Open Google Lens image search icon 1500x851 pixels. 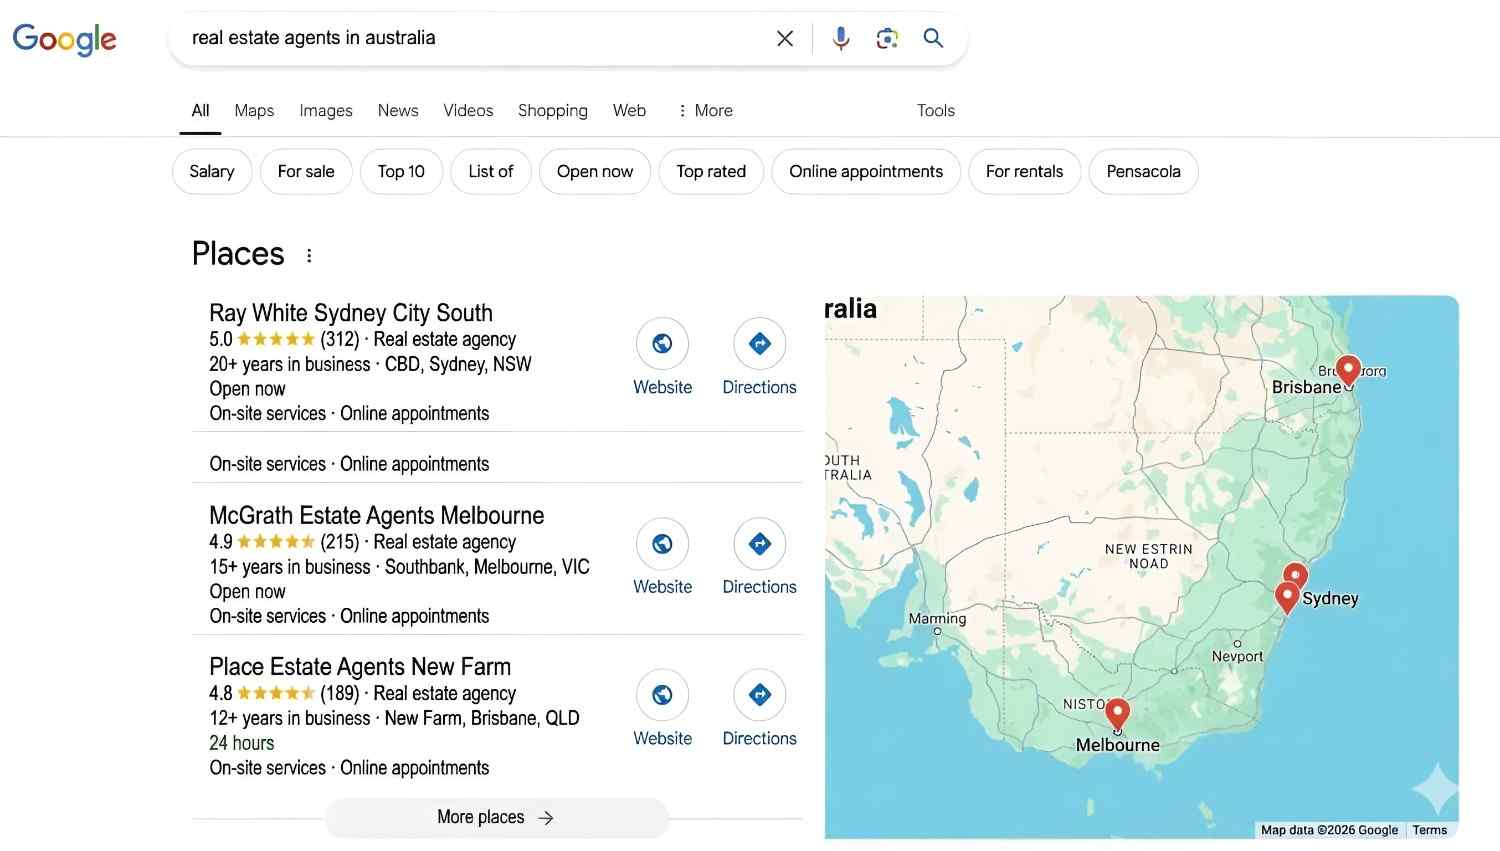tap(887, 38)
